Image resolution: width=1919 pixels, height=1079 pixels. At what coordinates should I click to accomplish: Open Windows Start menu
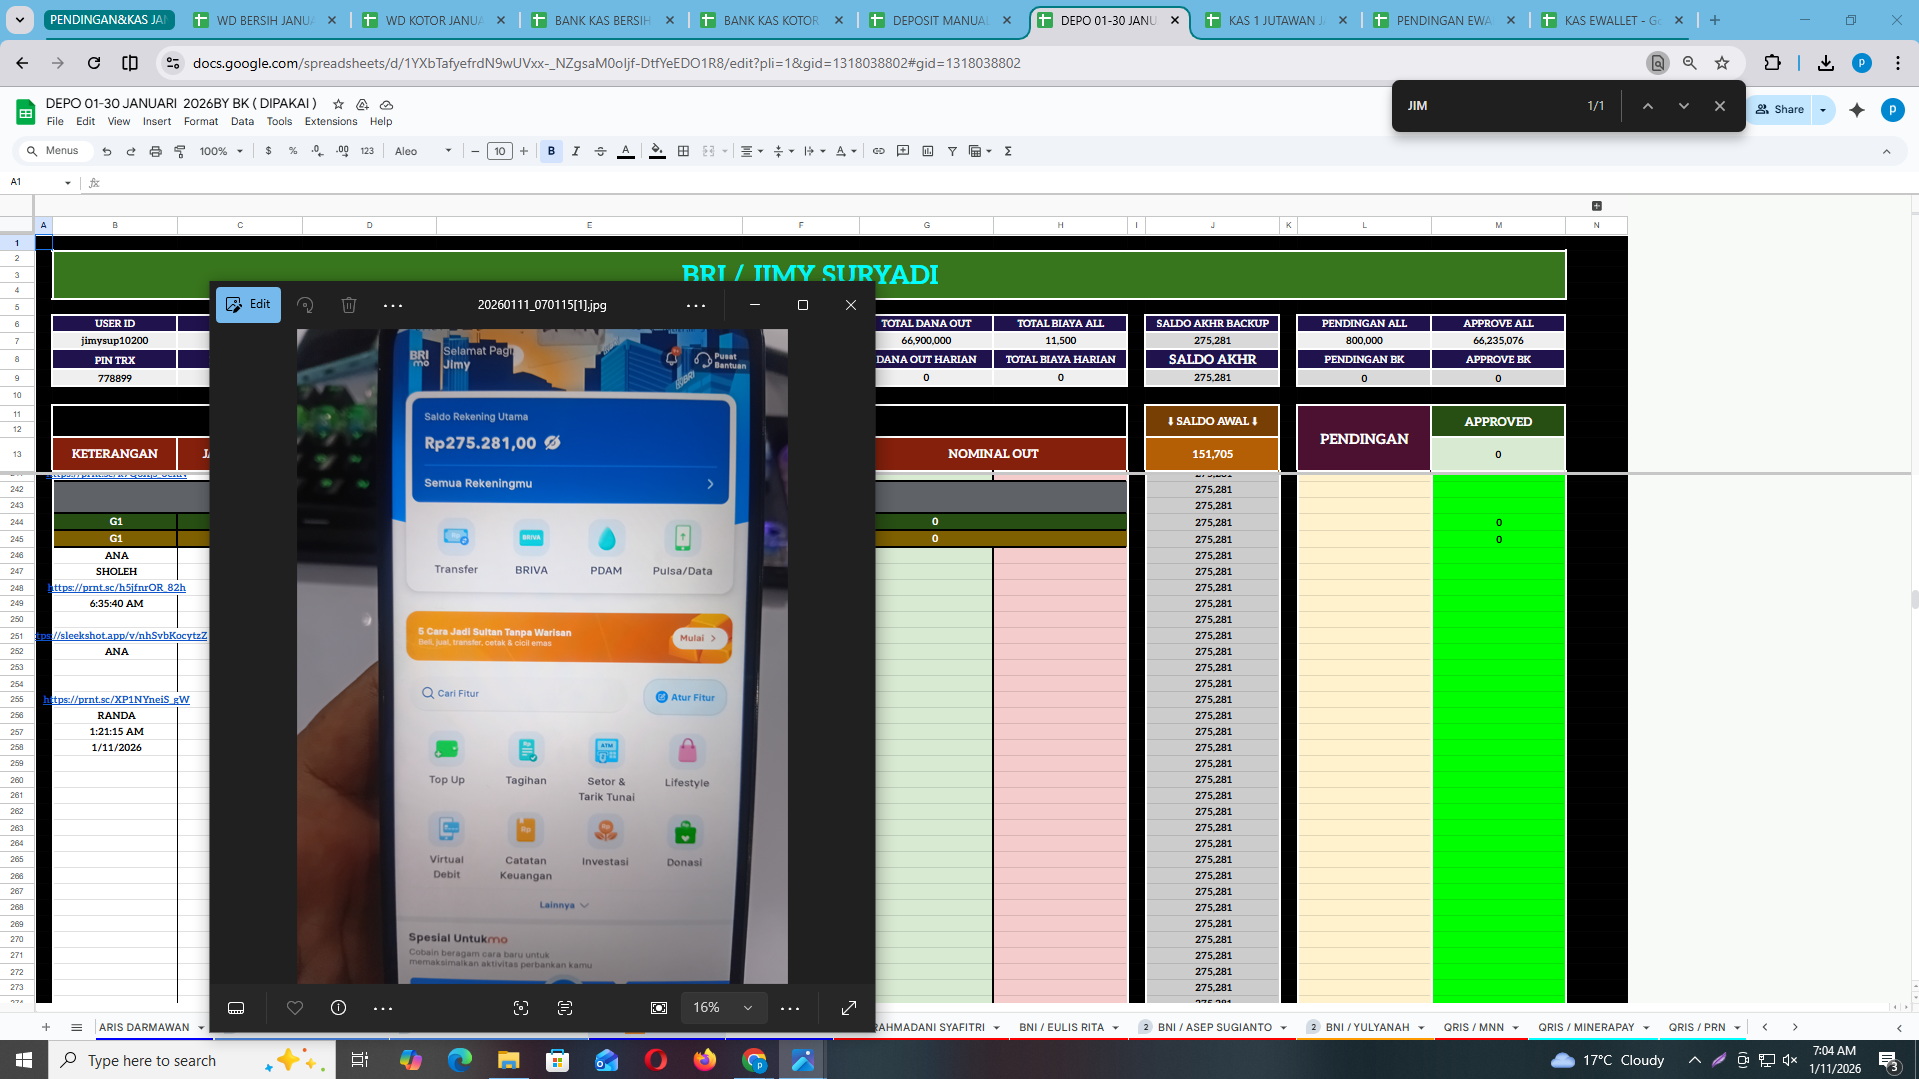(23, 1060)
